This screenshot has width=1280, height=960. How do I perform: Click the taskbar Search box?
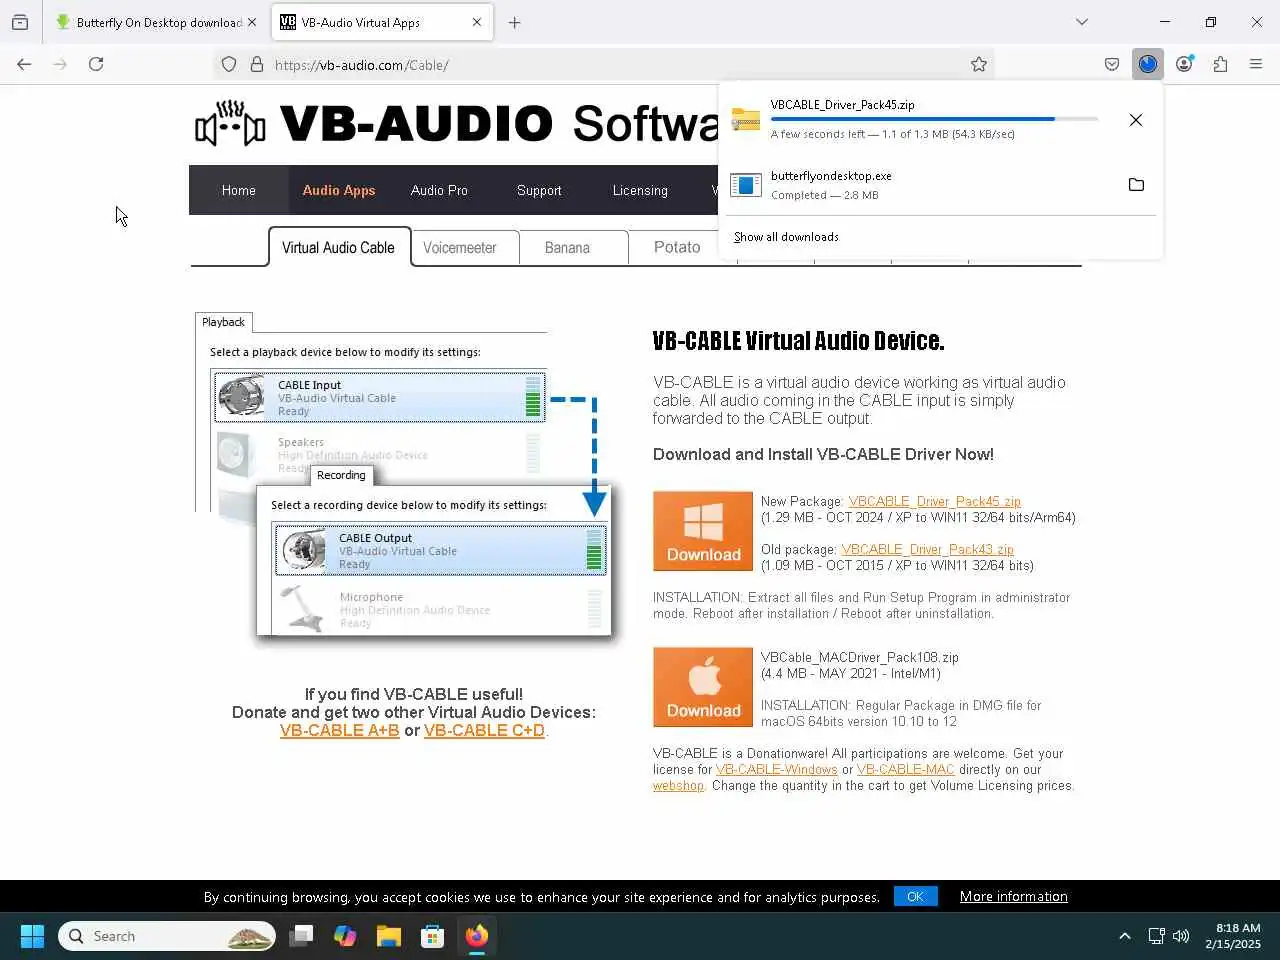tap(167, 936)
